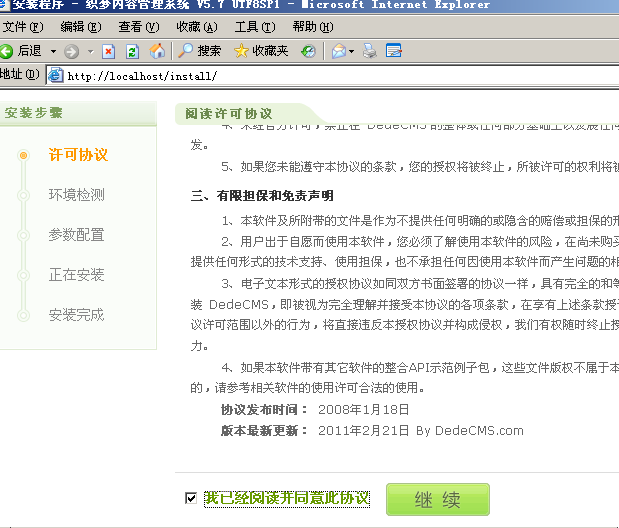Open the 收藏夹 favorites pane

click(x=261, y=51)
